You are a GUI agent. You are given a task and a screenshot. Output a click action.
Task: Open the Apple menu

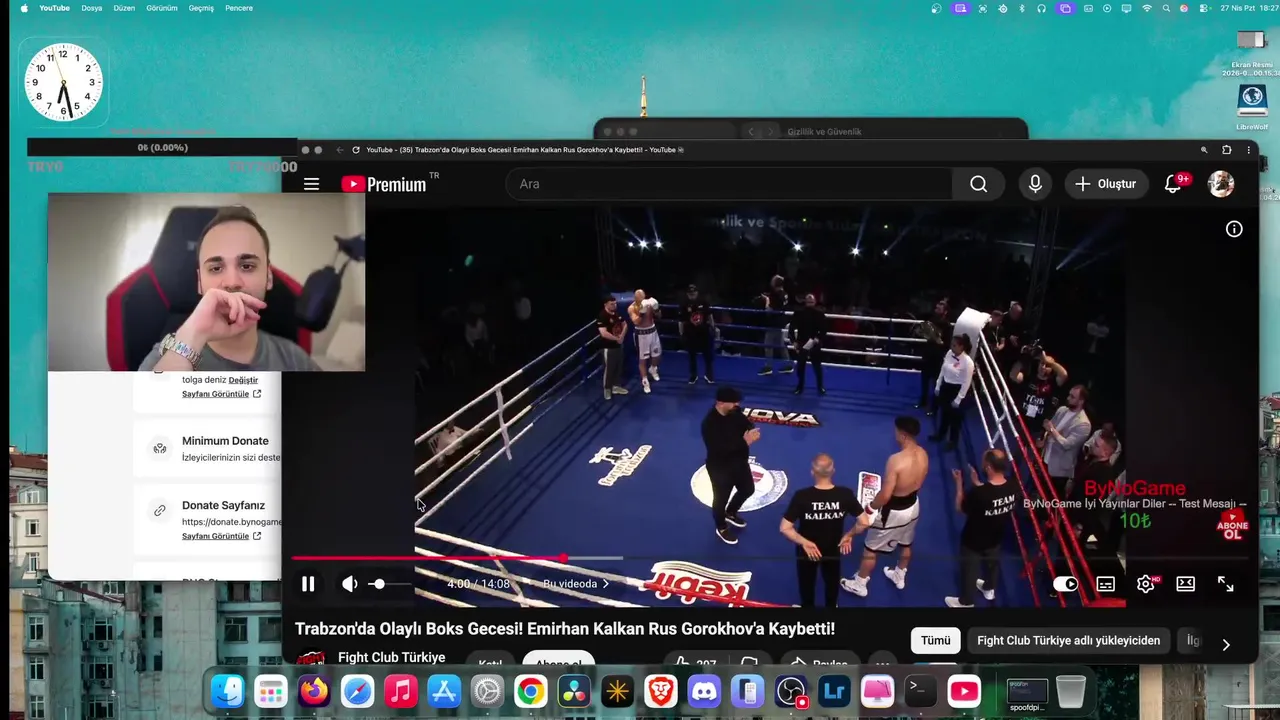24,8
